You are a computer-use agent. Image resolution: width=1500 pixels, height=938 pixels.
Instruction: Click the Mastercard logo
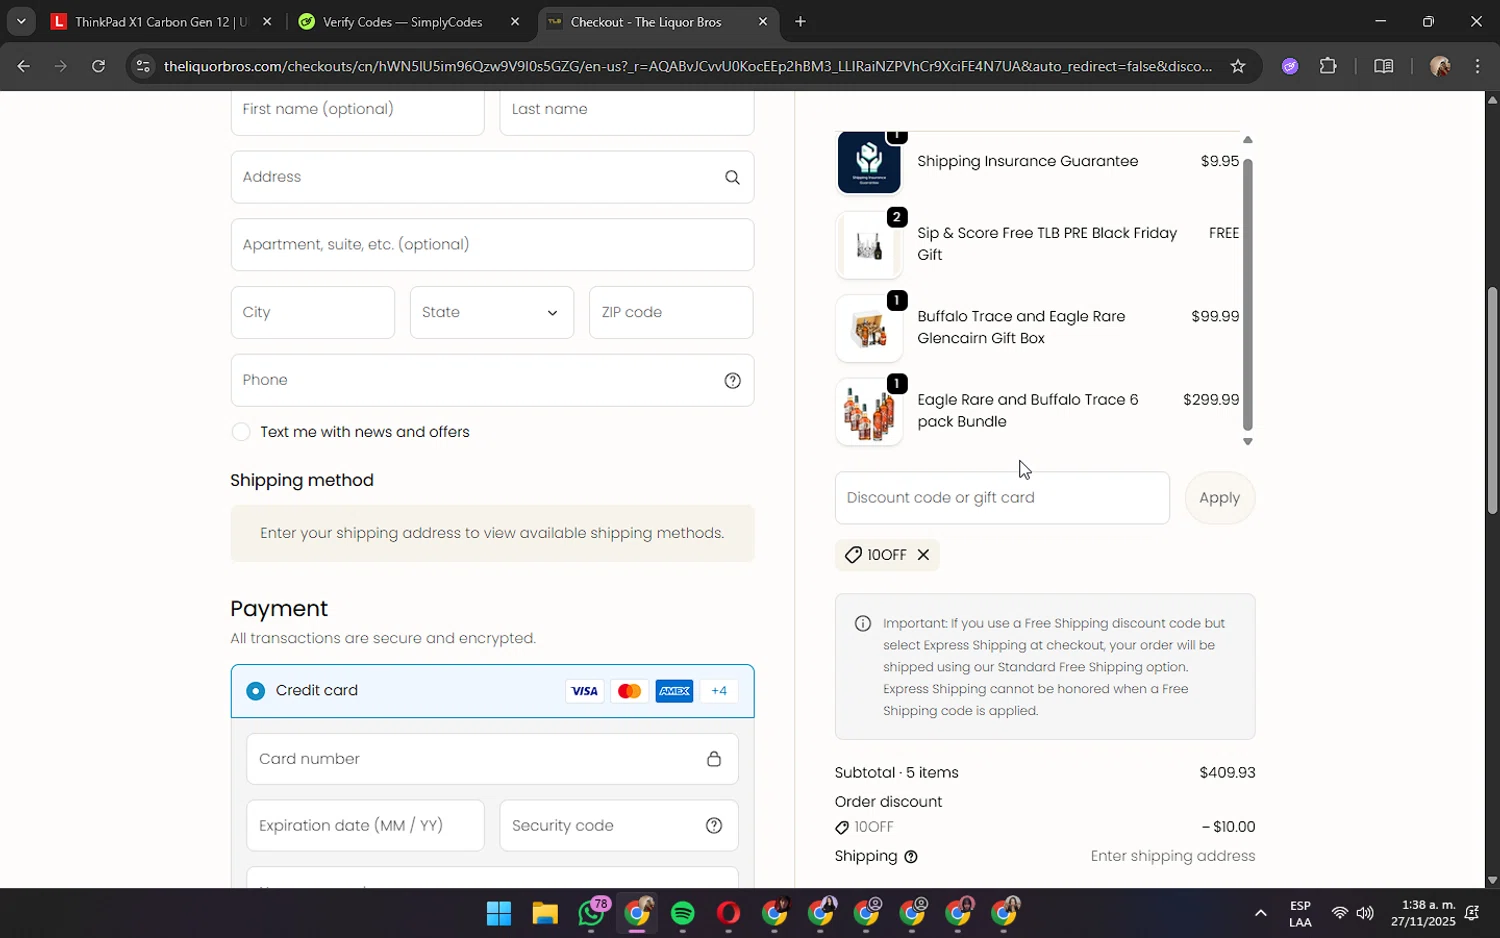[x=629, y=691]
